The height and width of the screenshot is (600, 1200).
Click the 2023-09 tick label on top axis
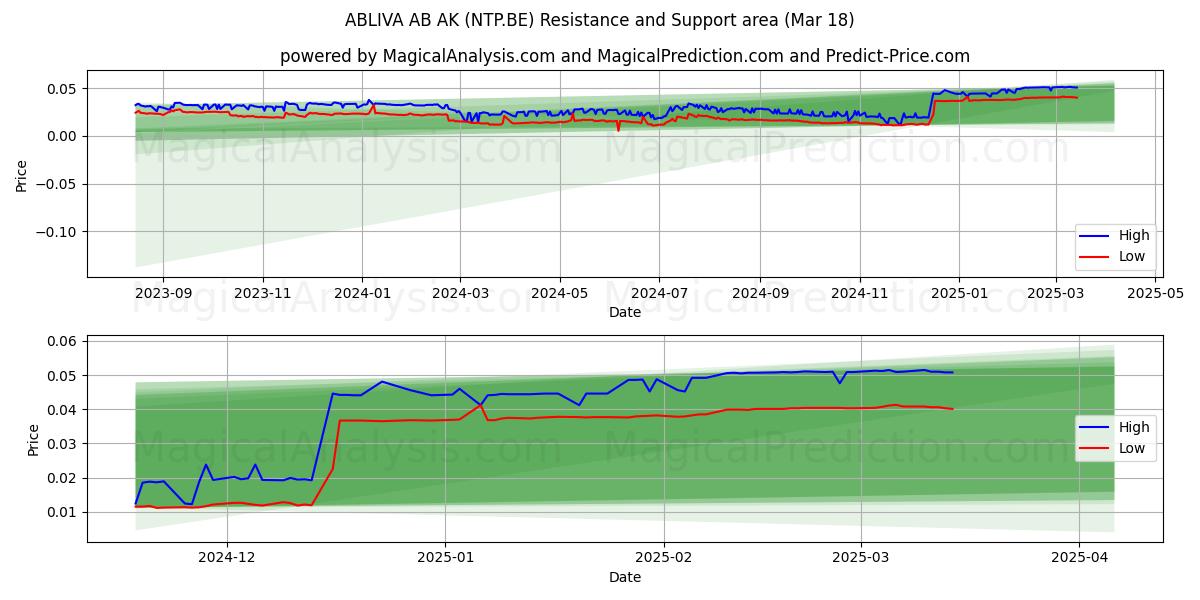(163, 294)
